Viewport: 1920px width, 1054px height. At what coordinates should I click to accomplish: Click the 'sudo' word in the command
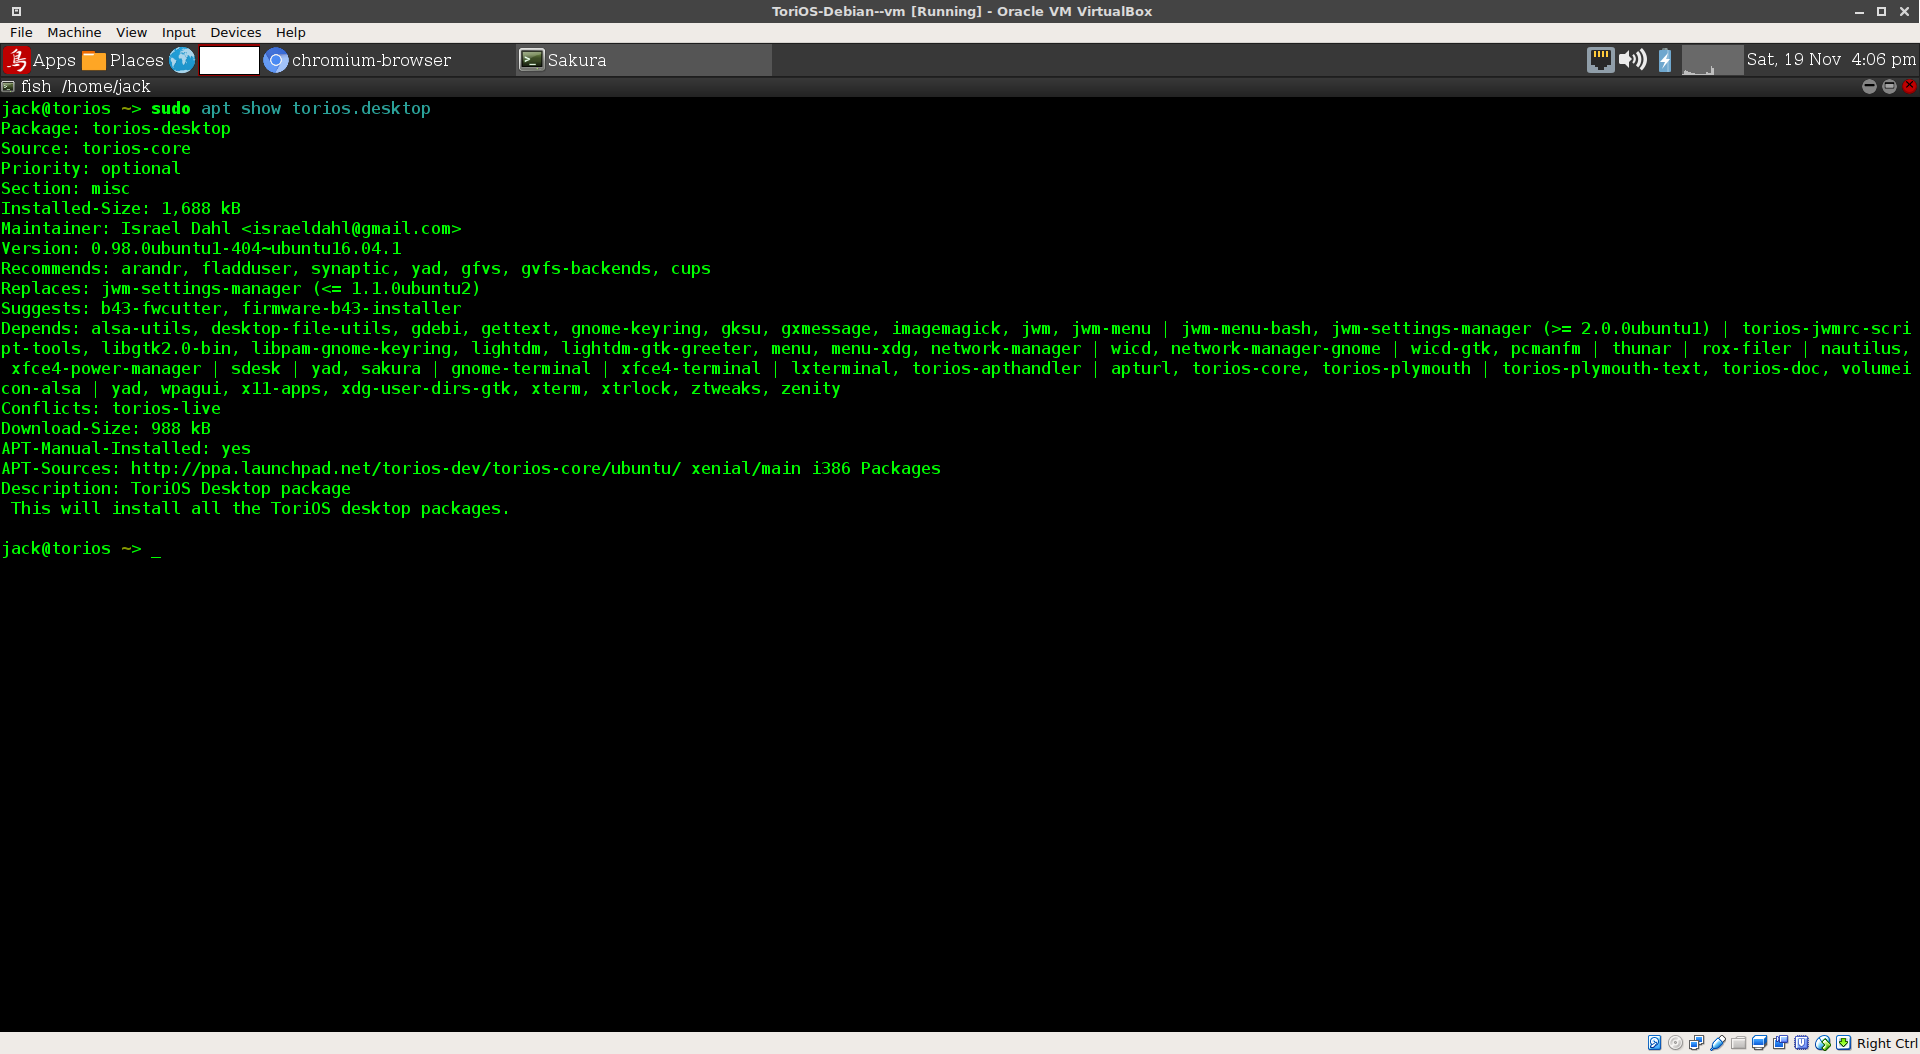point(171,108)
